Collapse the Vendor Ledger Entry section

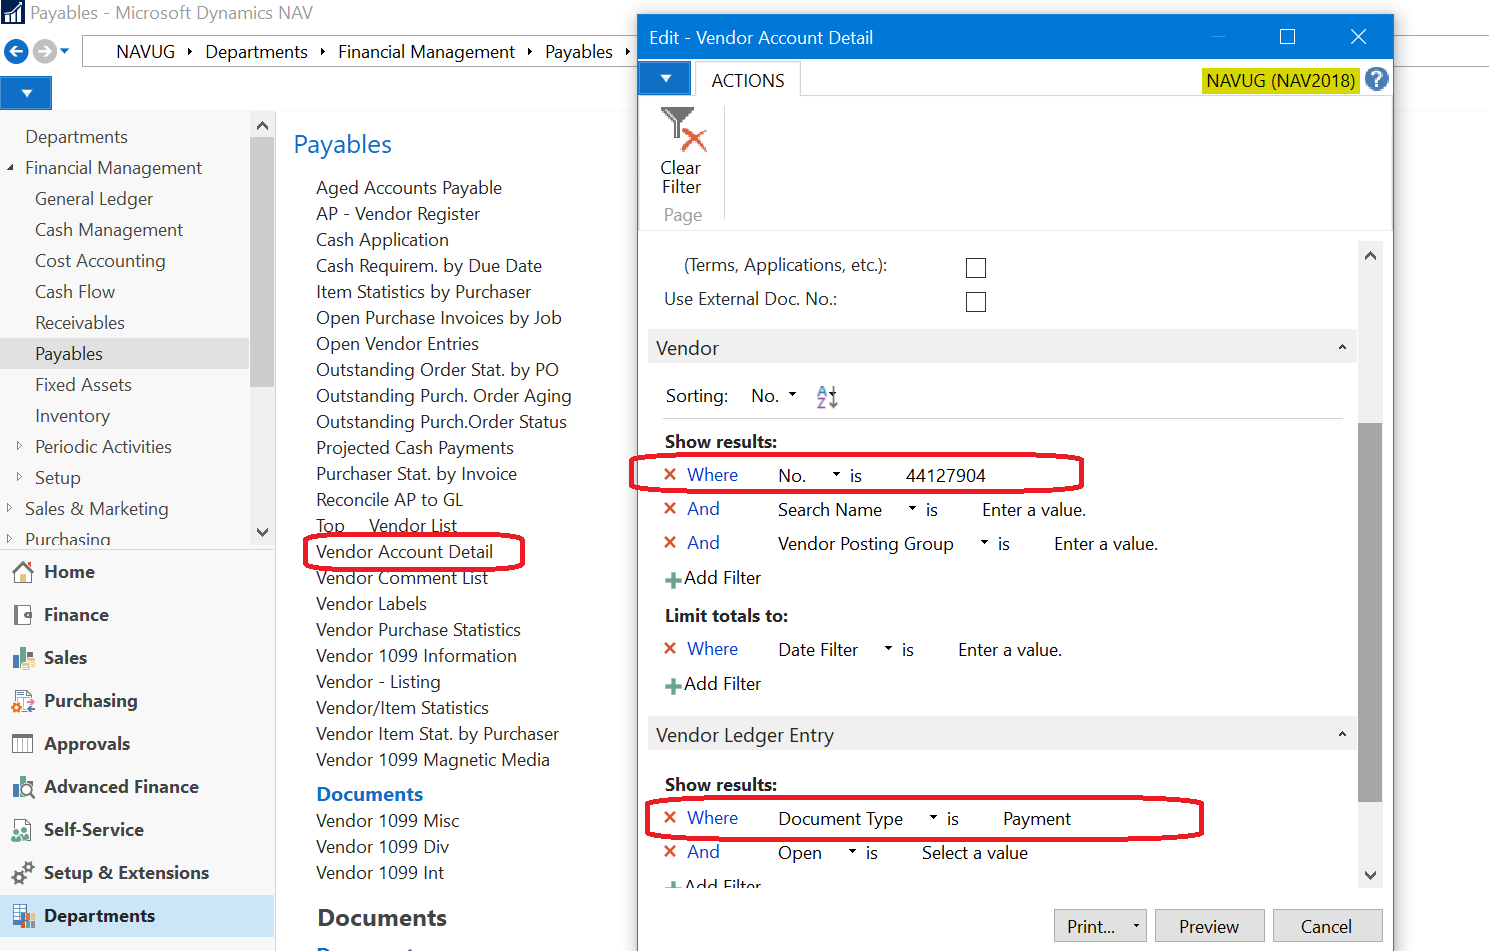(x=1342, y=735)
